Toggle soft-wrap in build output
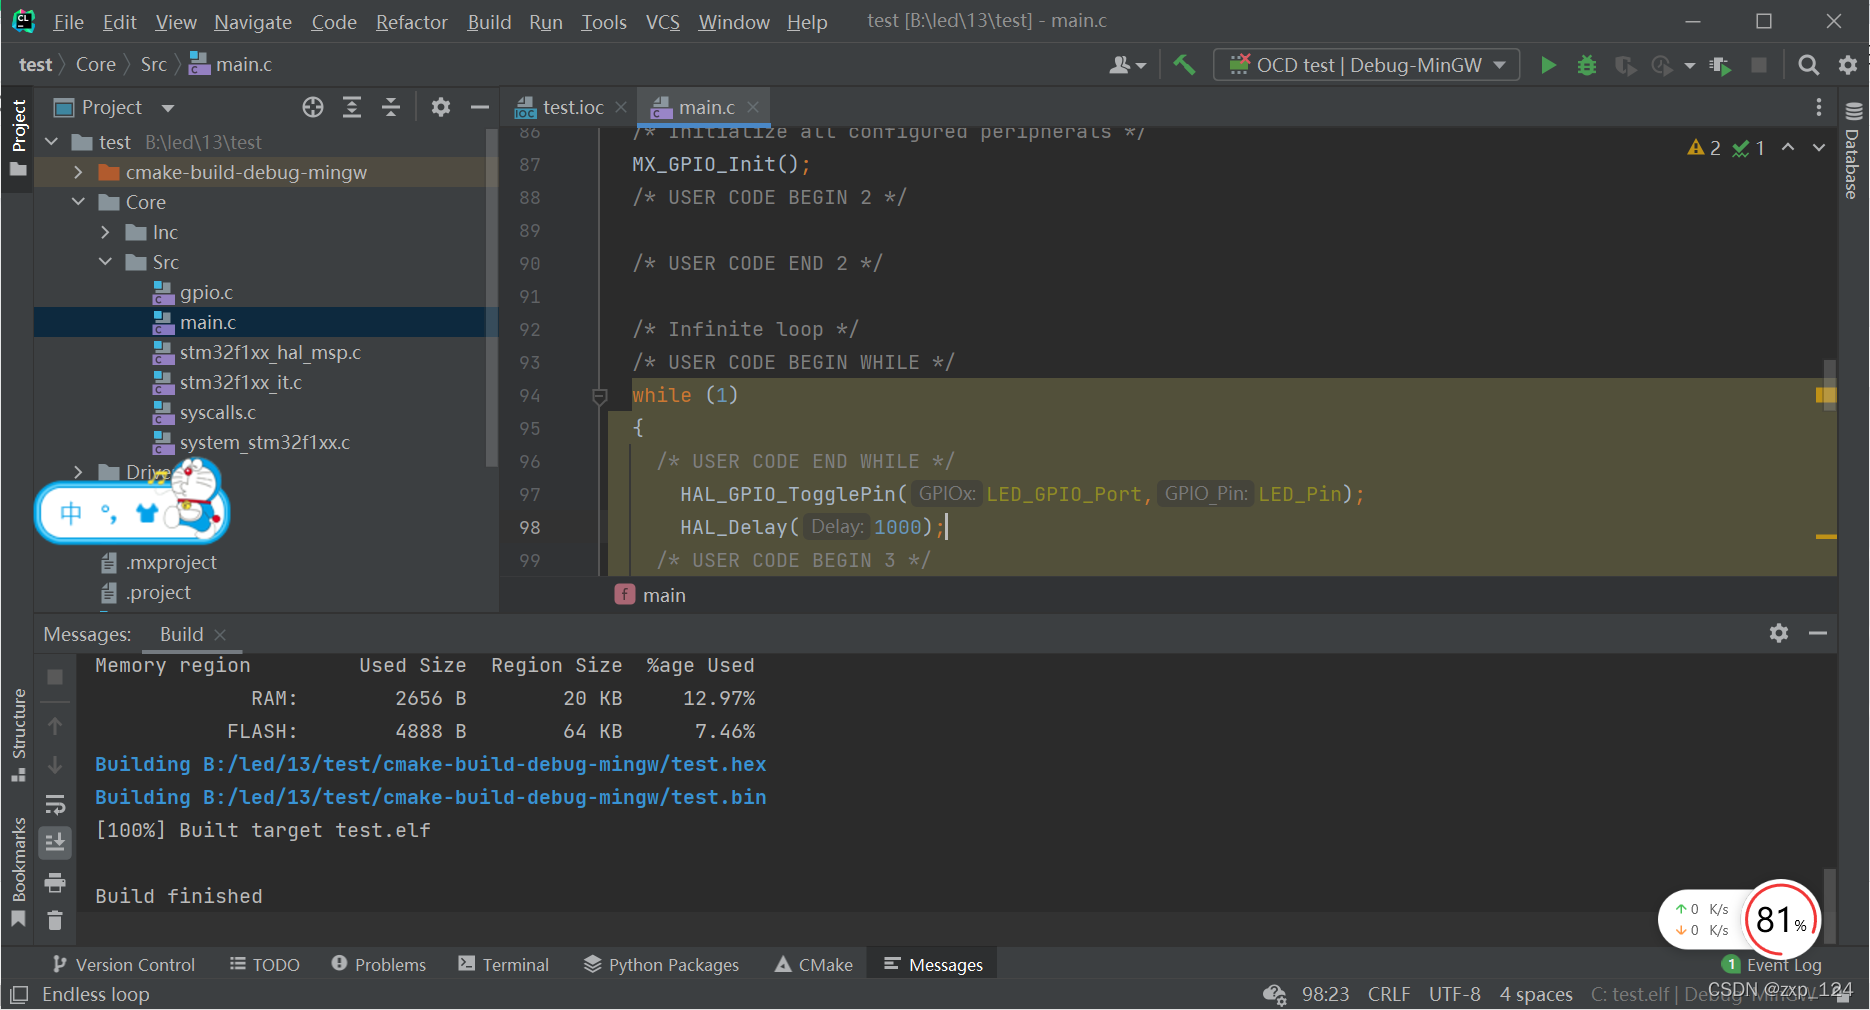1870x1010 pixels. (55, 805)
